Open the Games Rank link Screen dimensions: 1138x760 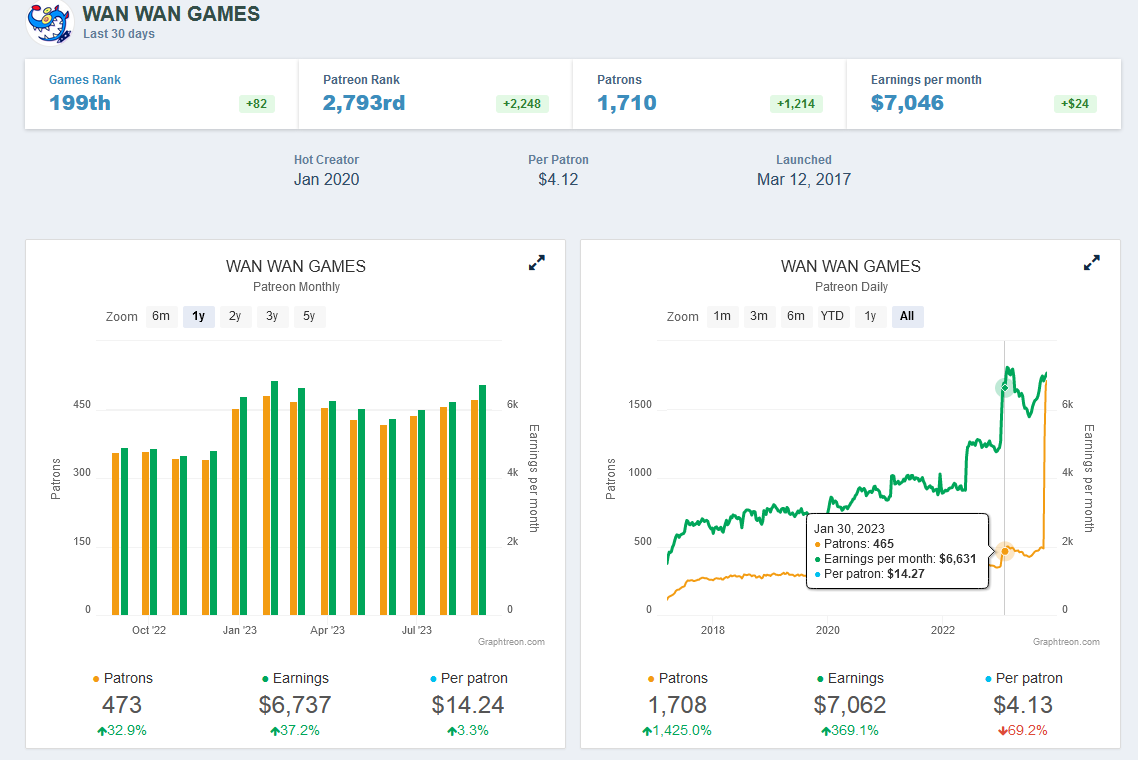click(85, 80)
